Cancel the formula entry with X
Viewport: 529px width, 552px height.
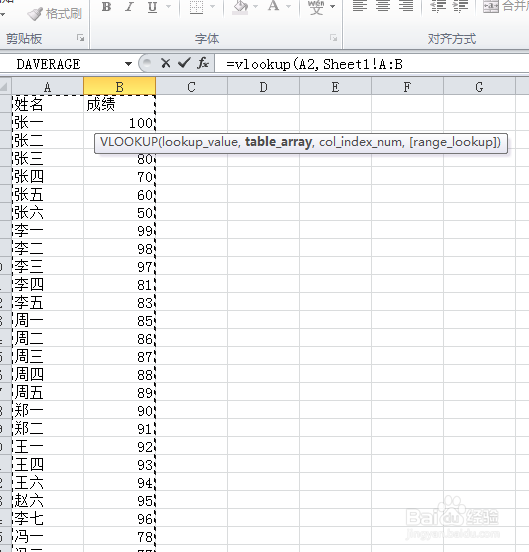[x=165, y=64]
